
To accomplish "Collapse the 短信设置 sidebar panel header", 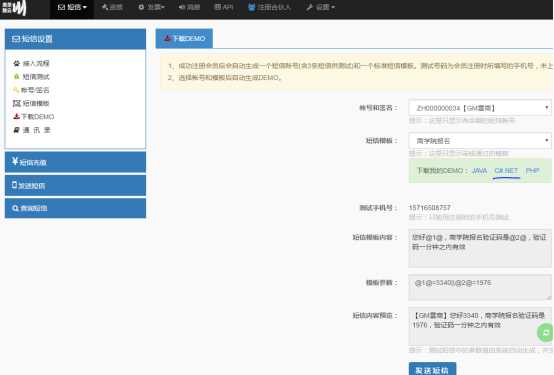I will 75,39.
